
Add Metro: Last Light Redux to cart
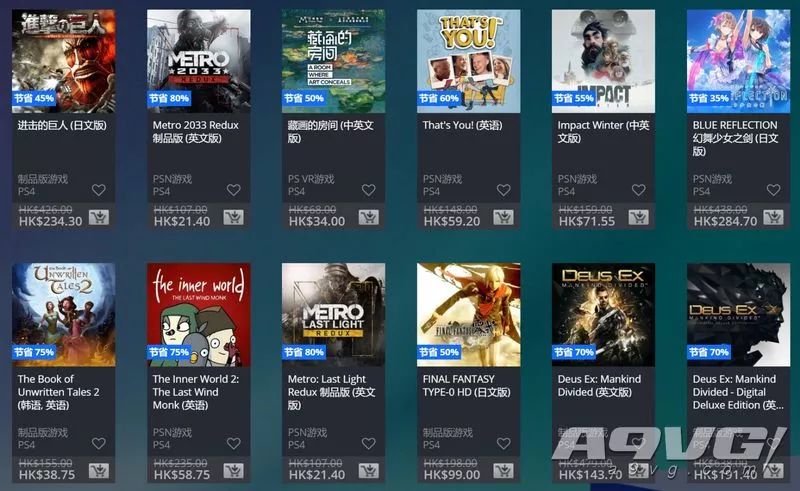tap(368, 471)
